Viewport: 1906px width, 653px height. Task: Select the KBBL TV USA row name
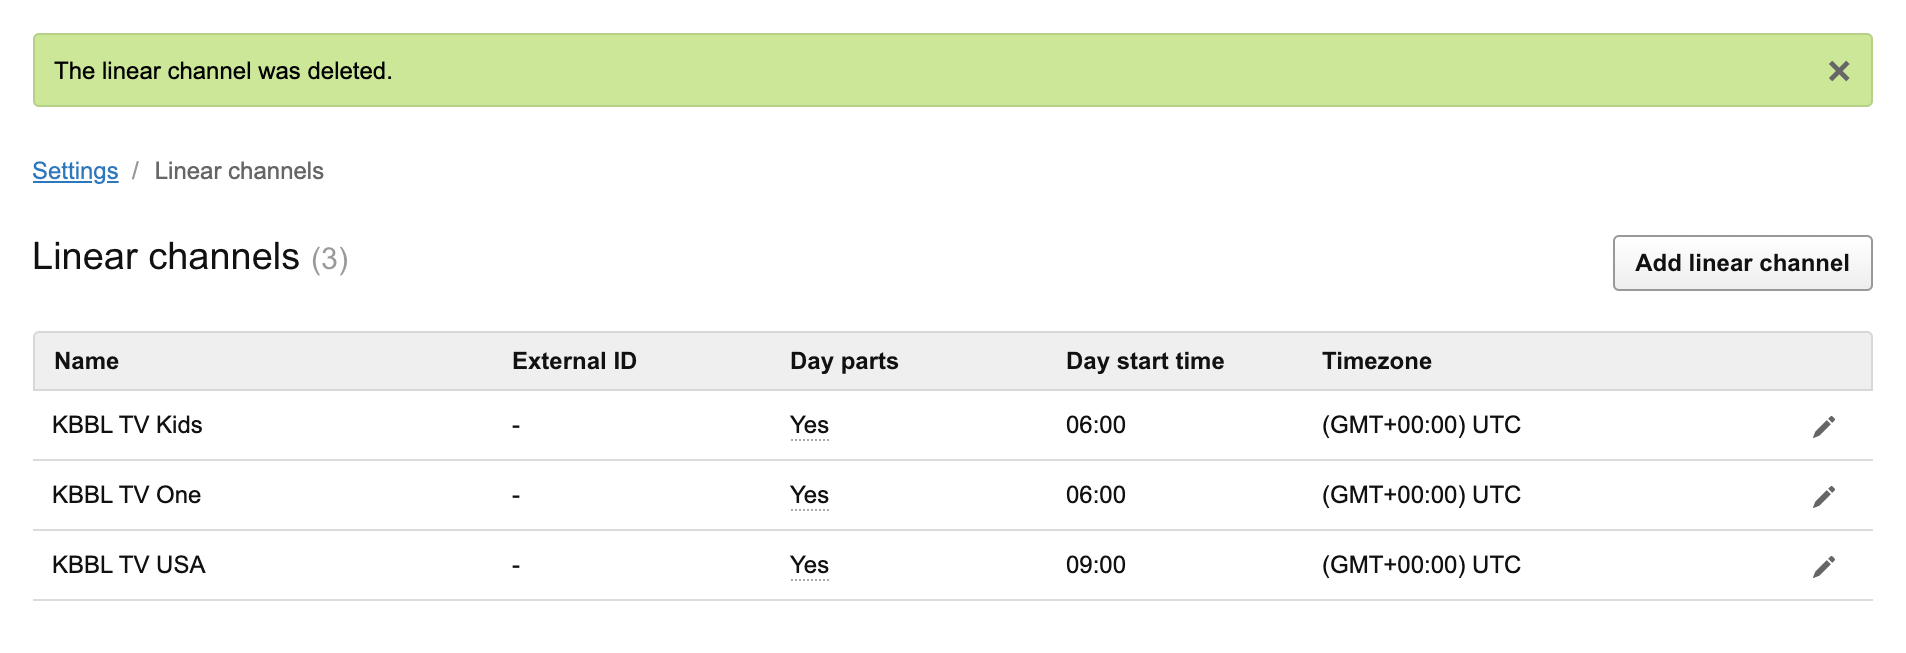[128, 565]
